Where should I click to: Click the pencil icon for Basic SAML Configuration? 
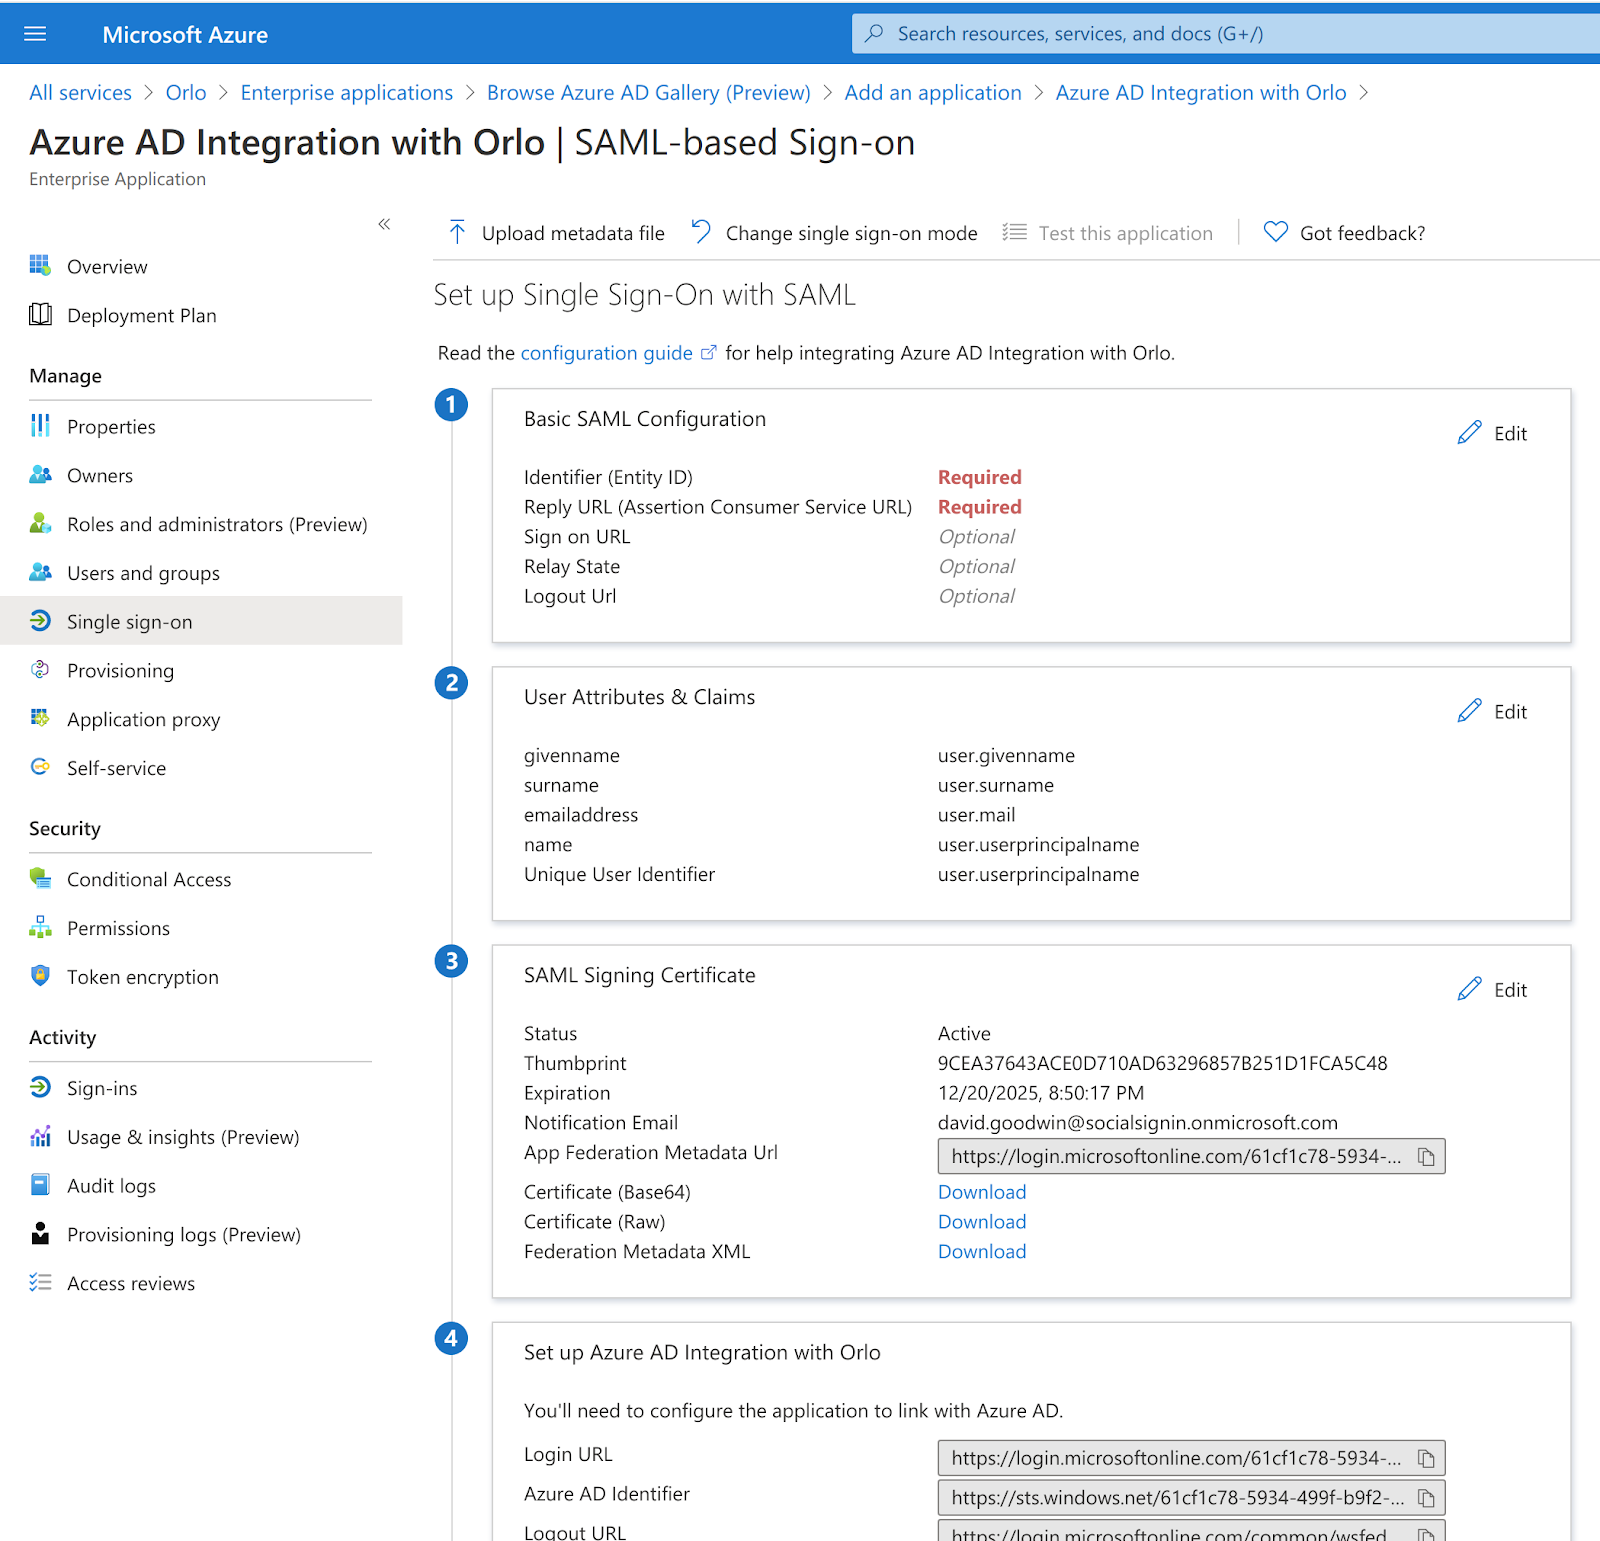tap(1469, 433)
